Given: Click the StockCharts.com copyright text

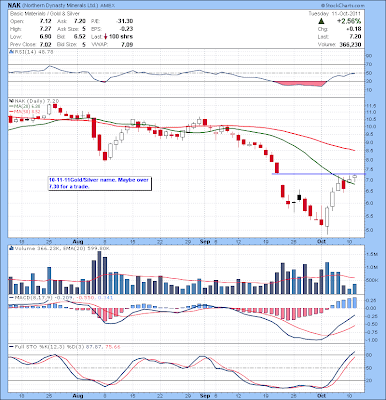Looking at the screenshot, I should tap(343, 6).
